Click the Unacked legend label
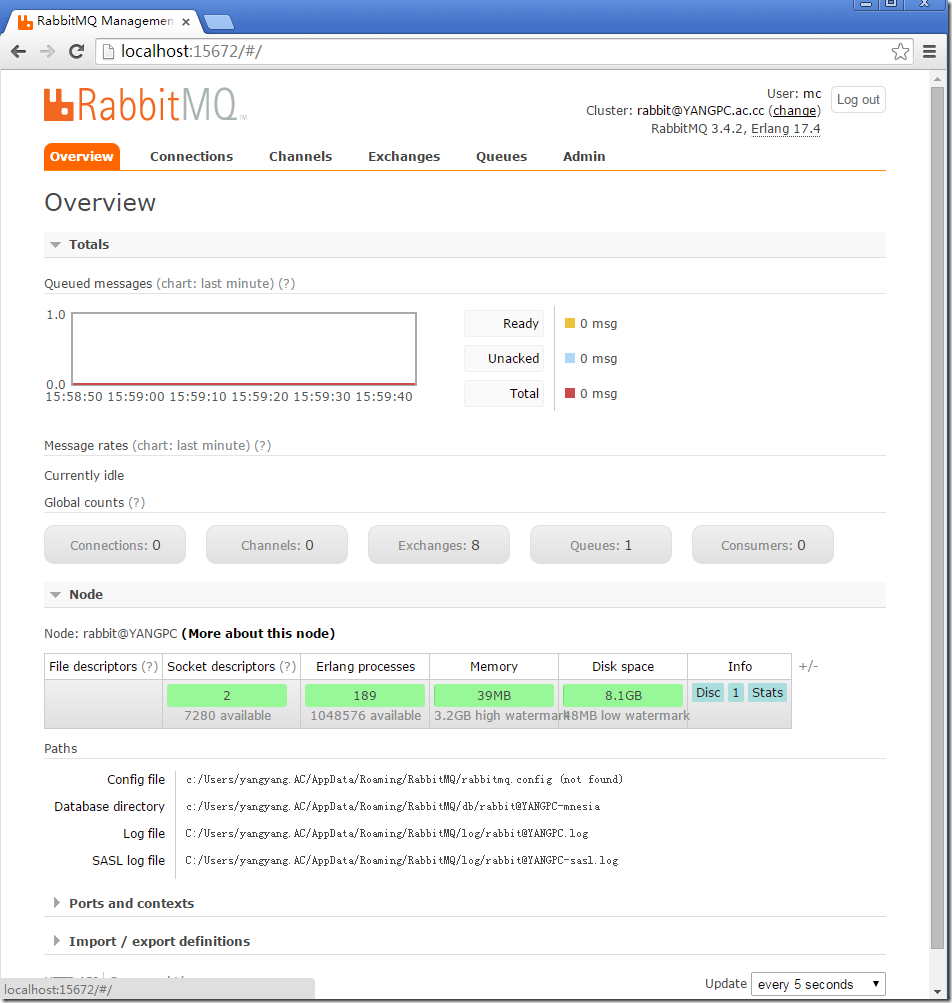The height and width of the screenshot is (1003, 952). tap(504, 358)
